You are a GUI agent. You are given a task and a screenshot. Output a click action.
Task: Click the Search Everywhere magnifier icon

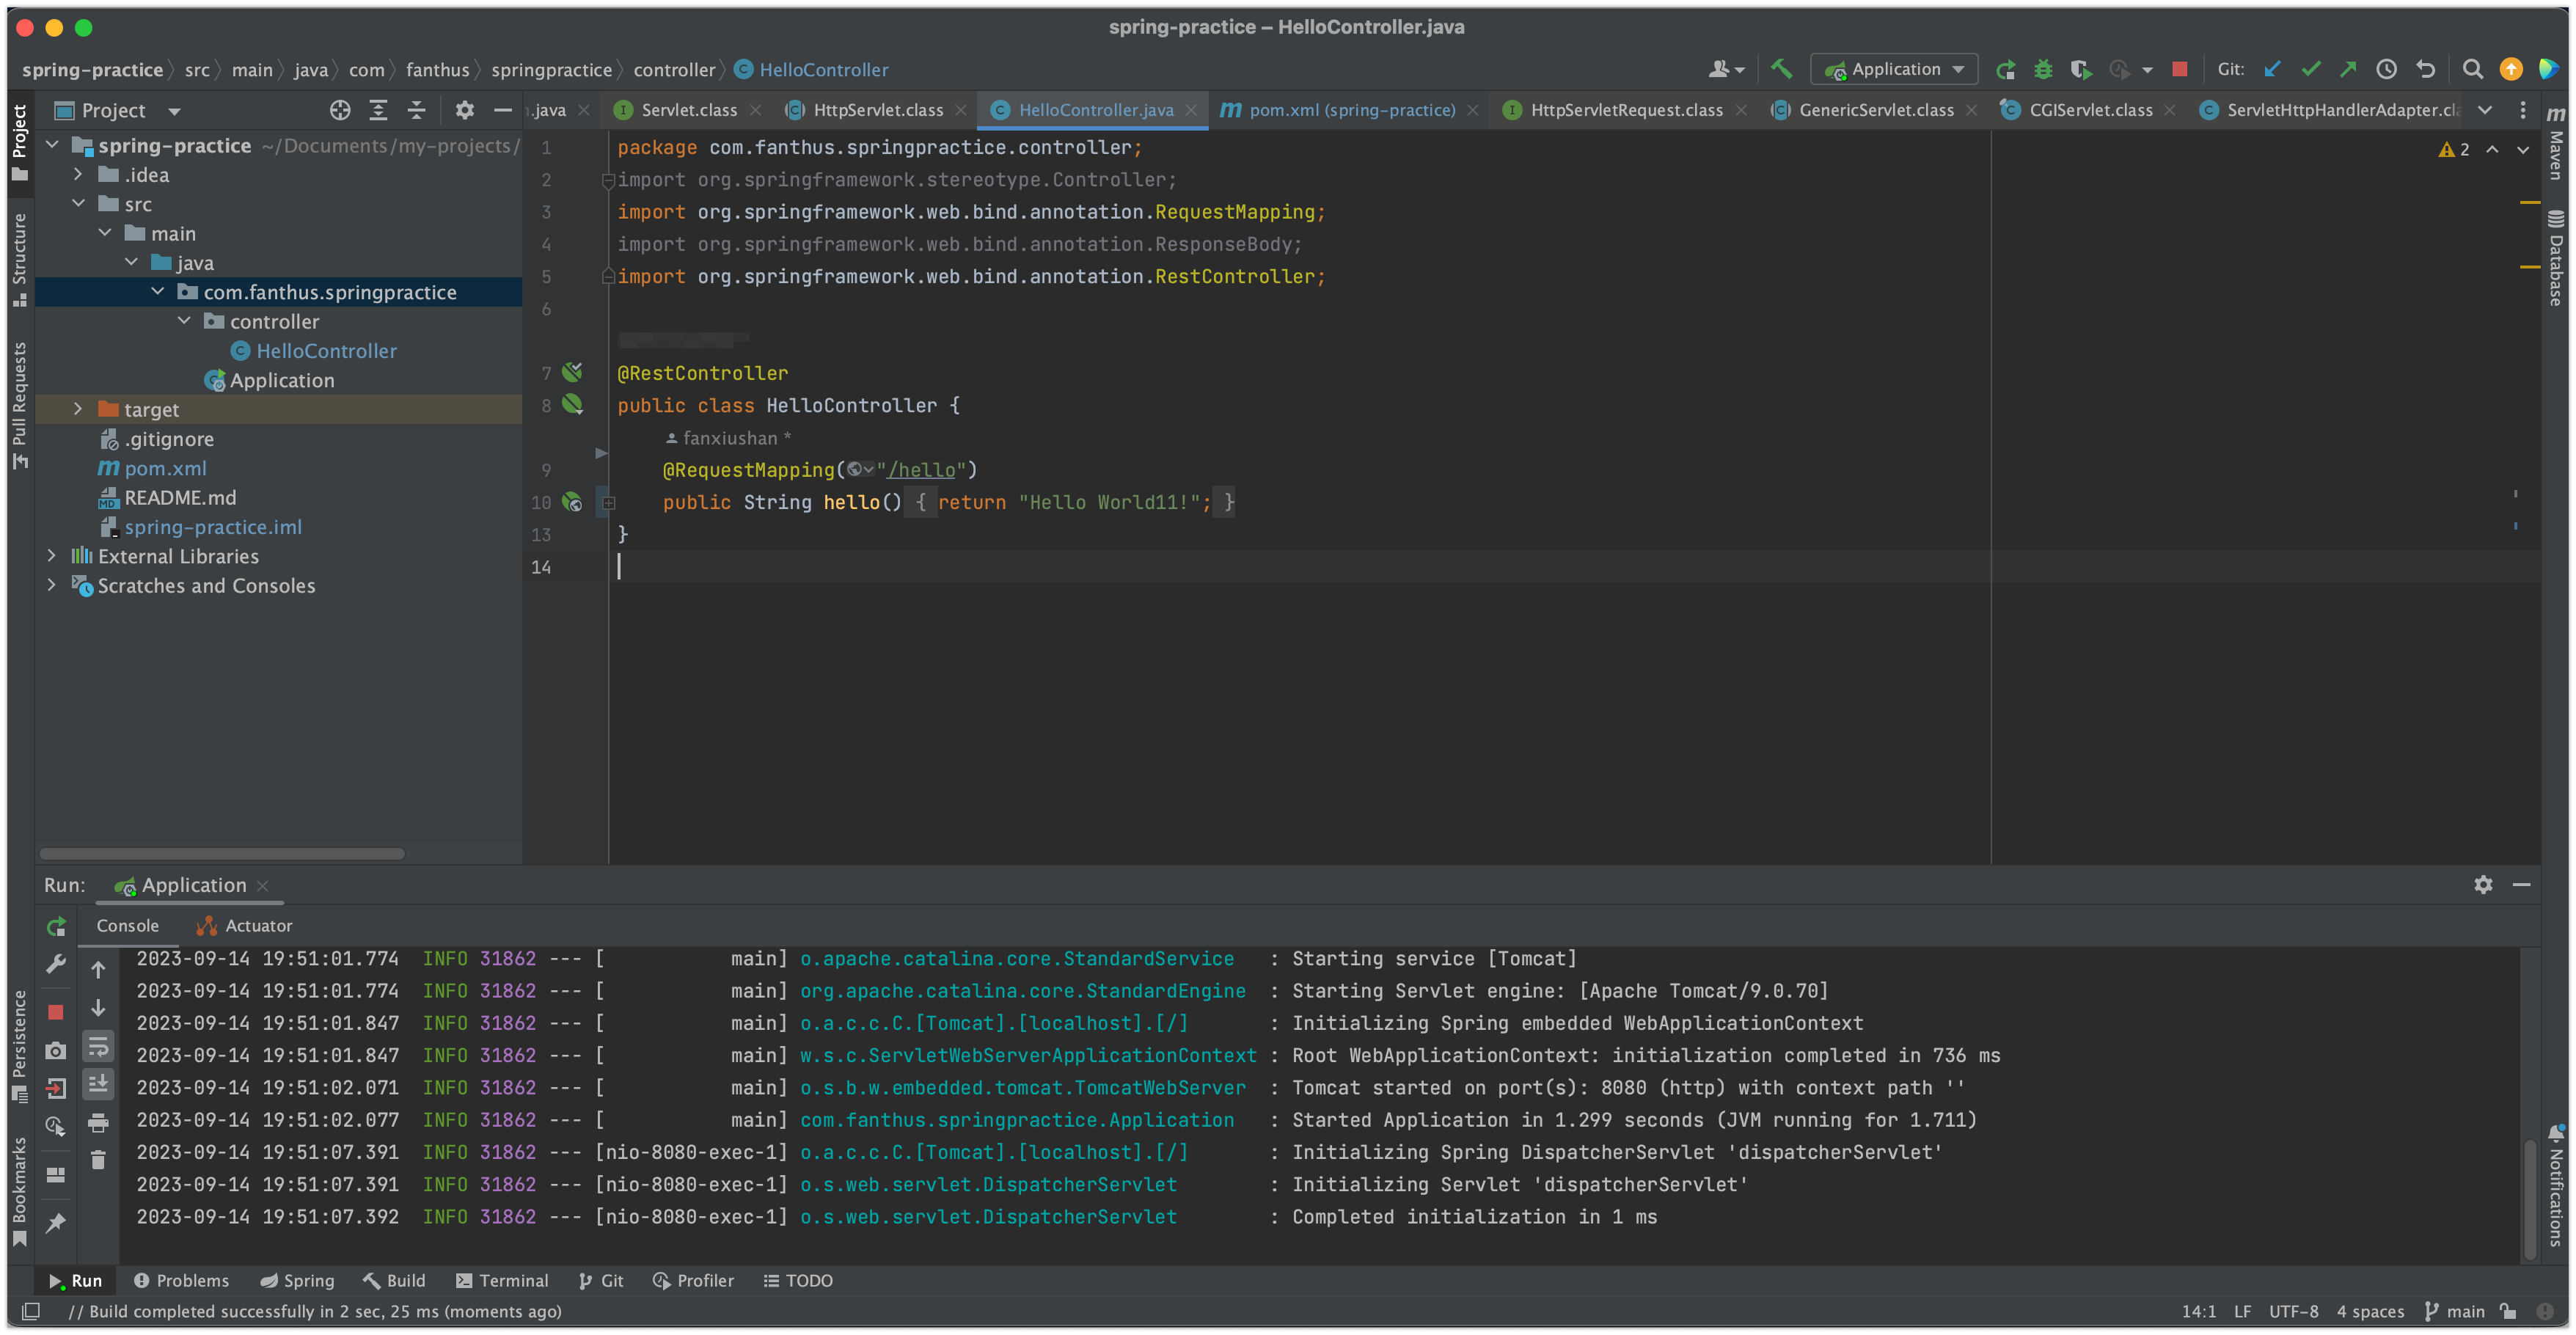coord(2472,69)
